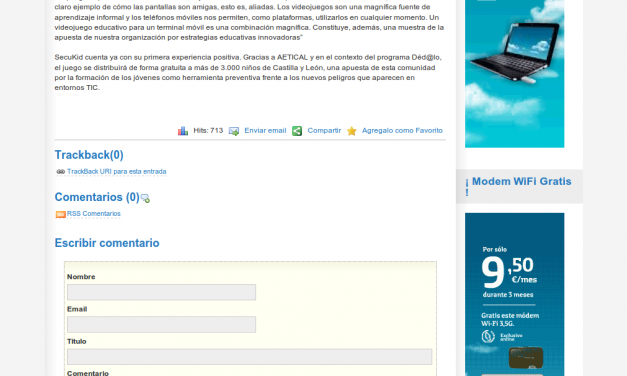Screen dimensions: 627x376
Task: Click the add comment bubble icon
Action: [145, 198]
